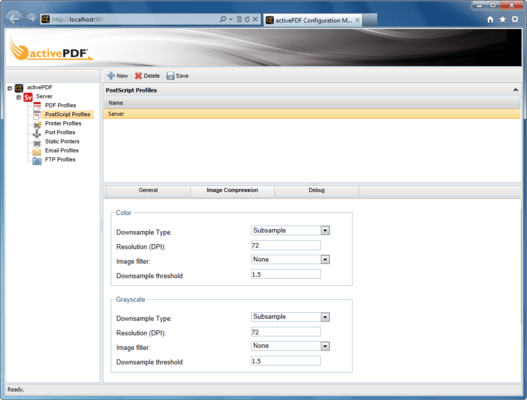
Task: Select PostScript Profiles in the tree
Action: 68,115
